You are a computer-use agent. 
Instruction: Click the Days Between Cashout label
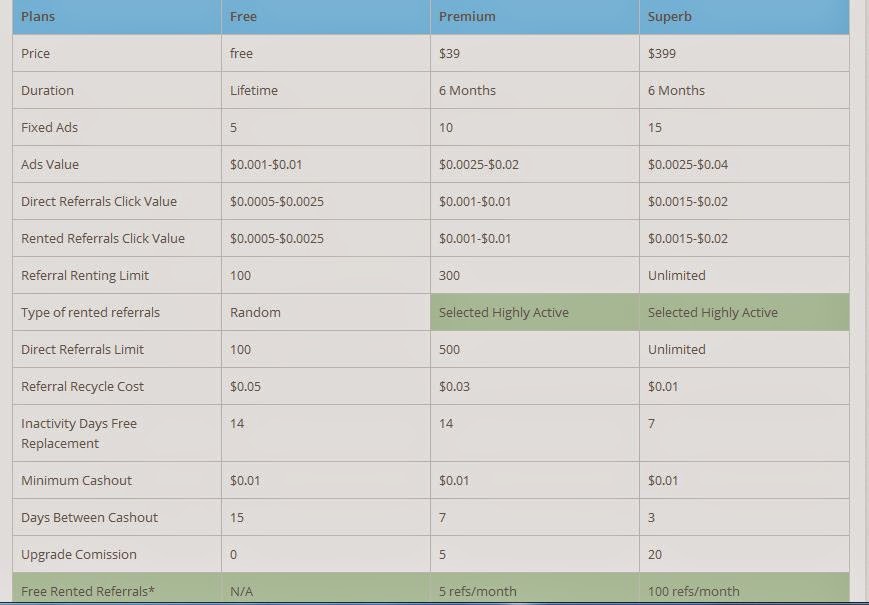coord(90,517)
